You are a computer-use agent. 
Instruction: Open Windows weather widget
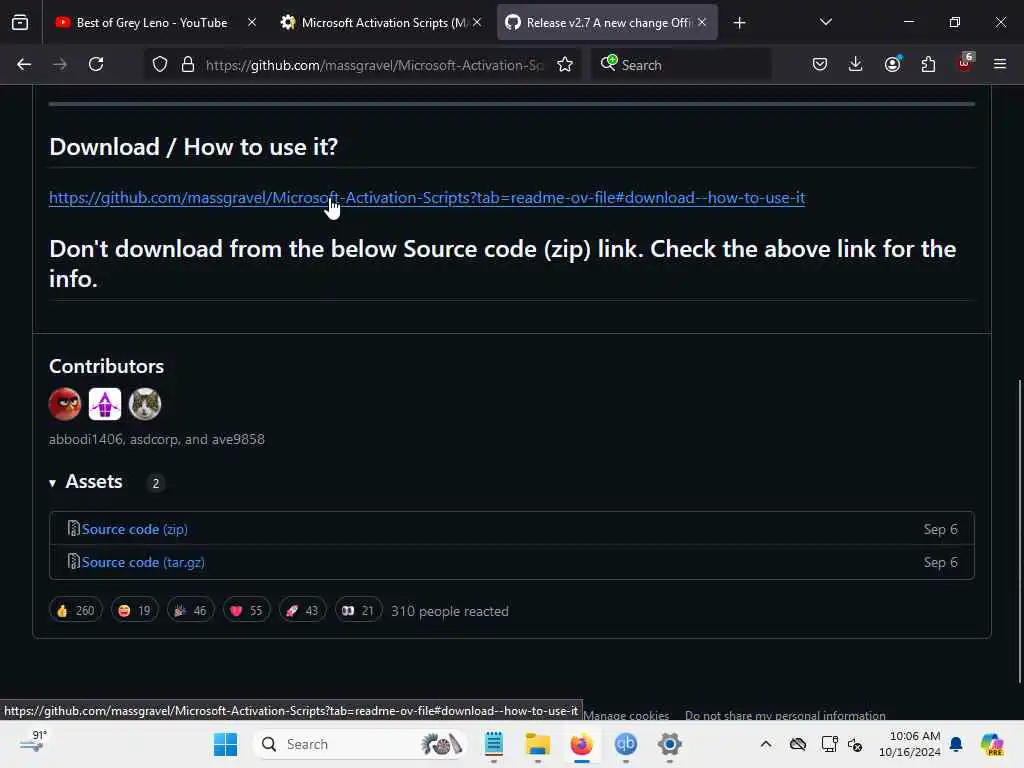click(x=33, y=743)
